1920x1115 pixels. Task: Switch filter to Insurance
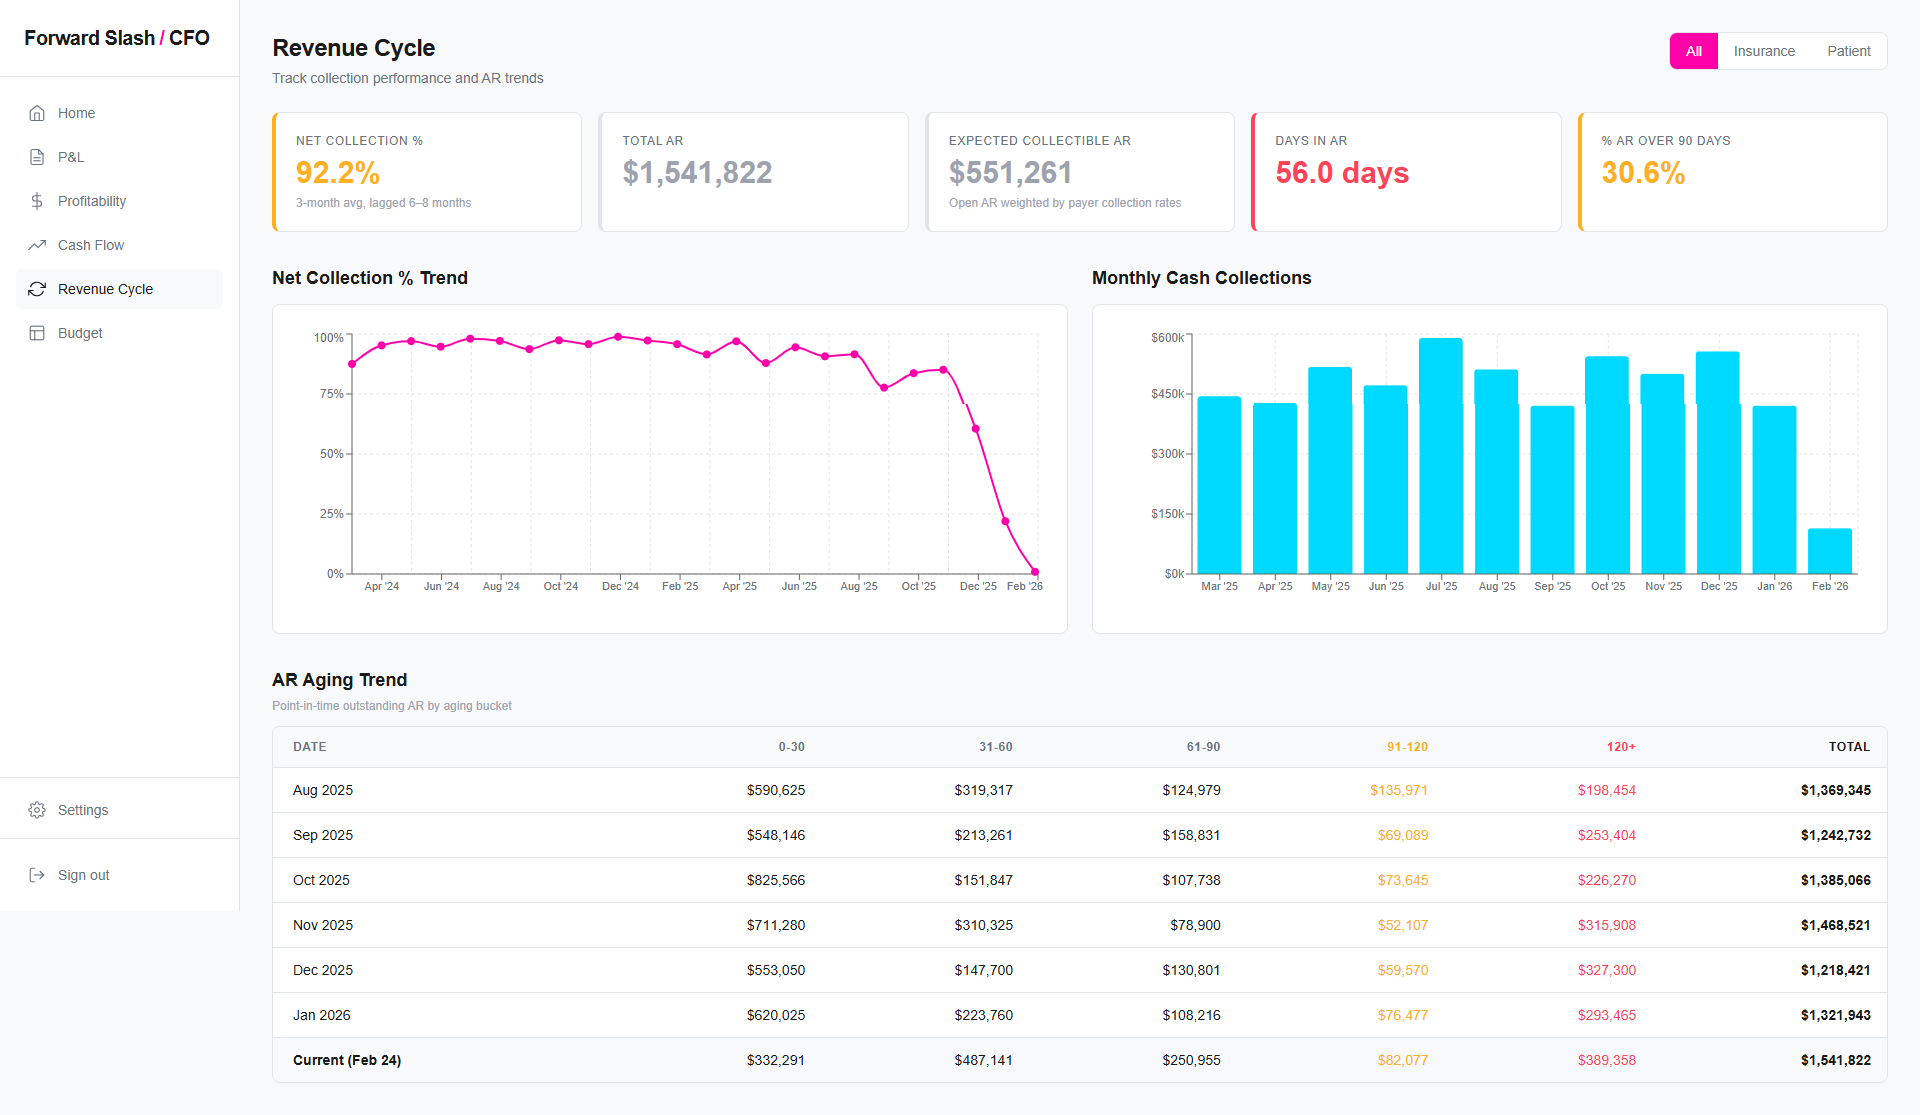pyautogui.click(x=1764, y=51)
